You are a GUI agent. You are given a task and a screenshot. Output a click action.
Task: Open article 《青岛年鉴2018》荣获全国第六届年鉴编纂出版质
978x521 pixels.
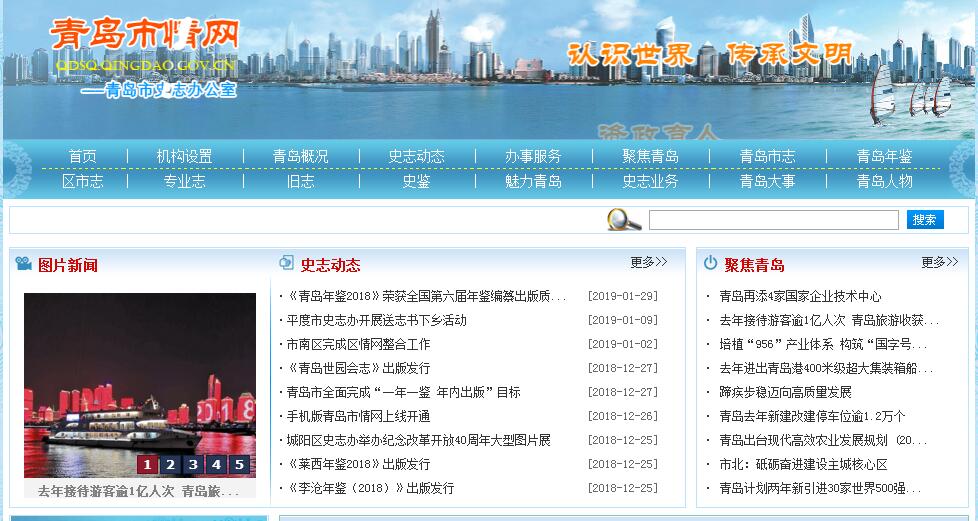coord(426,296)
